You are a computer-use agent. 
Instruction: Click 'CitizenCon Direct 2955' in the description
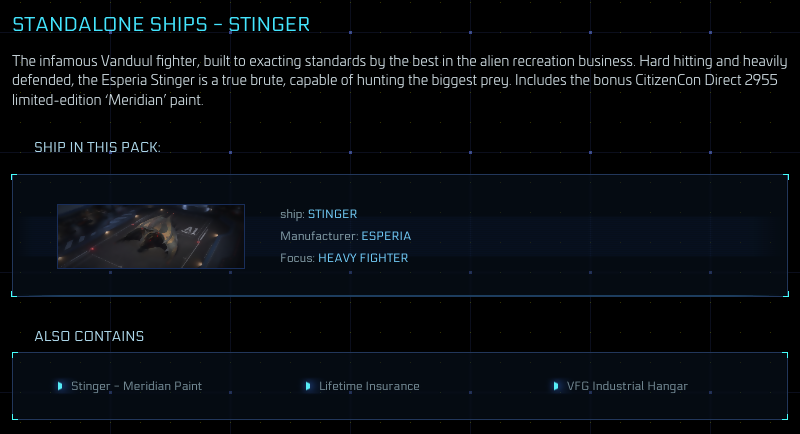tap(706, 80)
